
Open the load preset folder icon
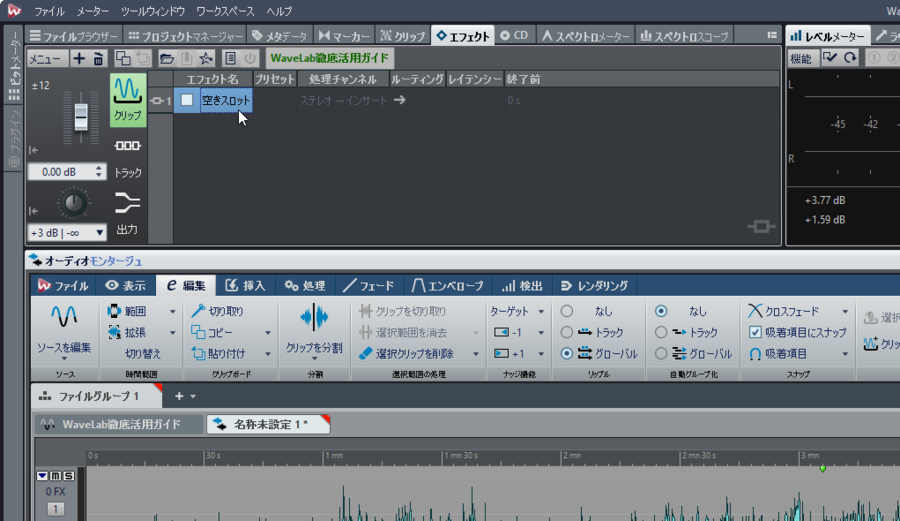[167, 59]
